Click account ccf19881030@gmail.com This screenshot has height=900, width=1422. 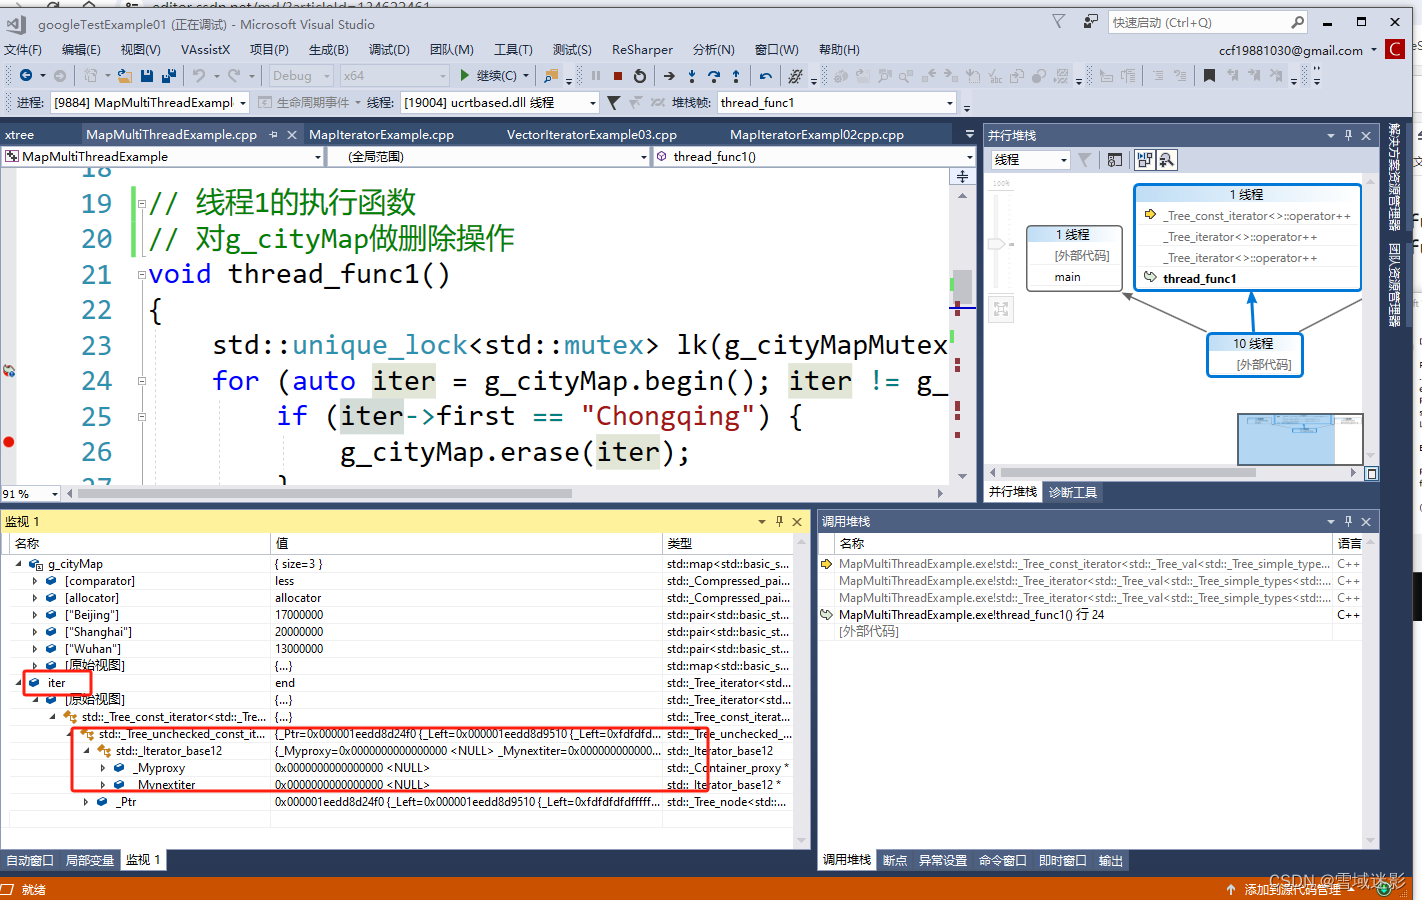(x=1290, y=50)
